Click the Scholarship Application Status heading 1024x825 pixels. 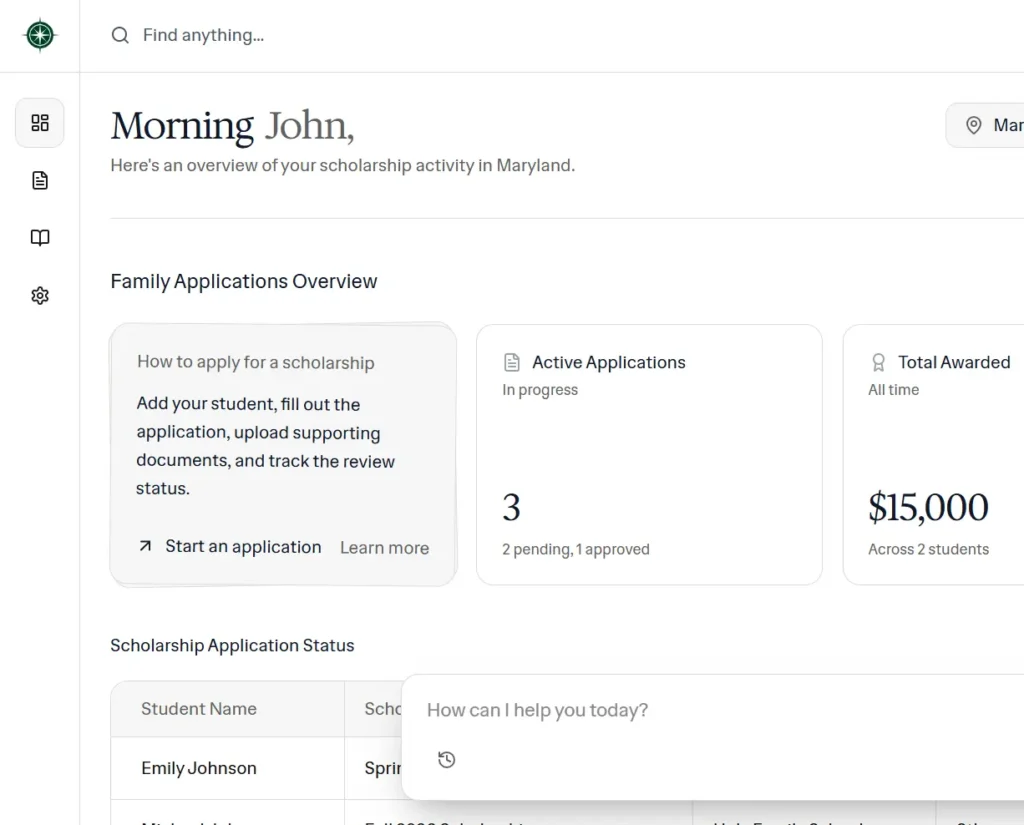pyautogui.click(x=232, y=645)
